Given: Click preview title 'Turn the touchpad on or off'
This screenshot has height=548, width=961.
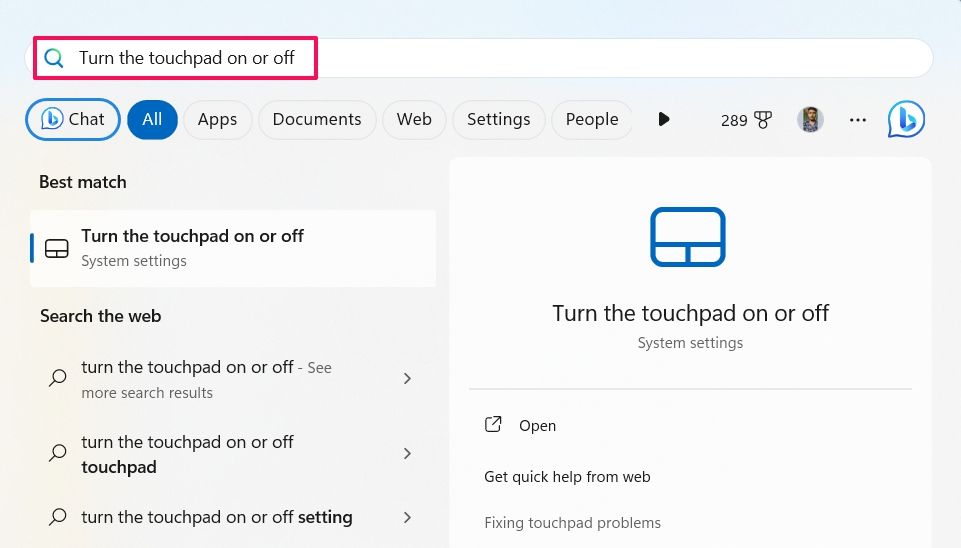Looking at the screenshot, I should (690, 313).
